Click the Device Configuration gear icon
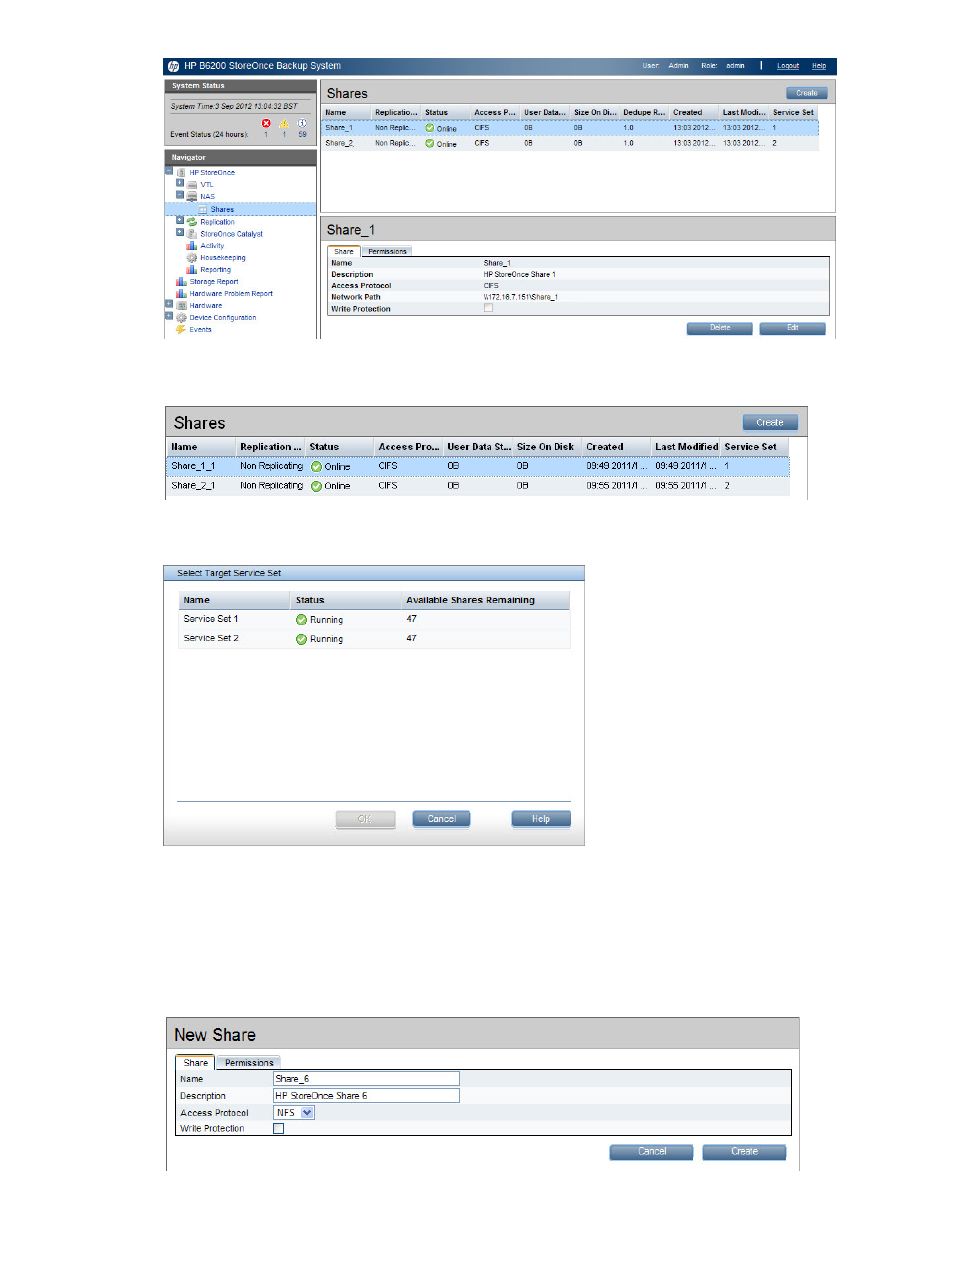The height and width of the screenshot is (1270, 954). pos(181,318)
